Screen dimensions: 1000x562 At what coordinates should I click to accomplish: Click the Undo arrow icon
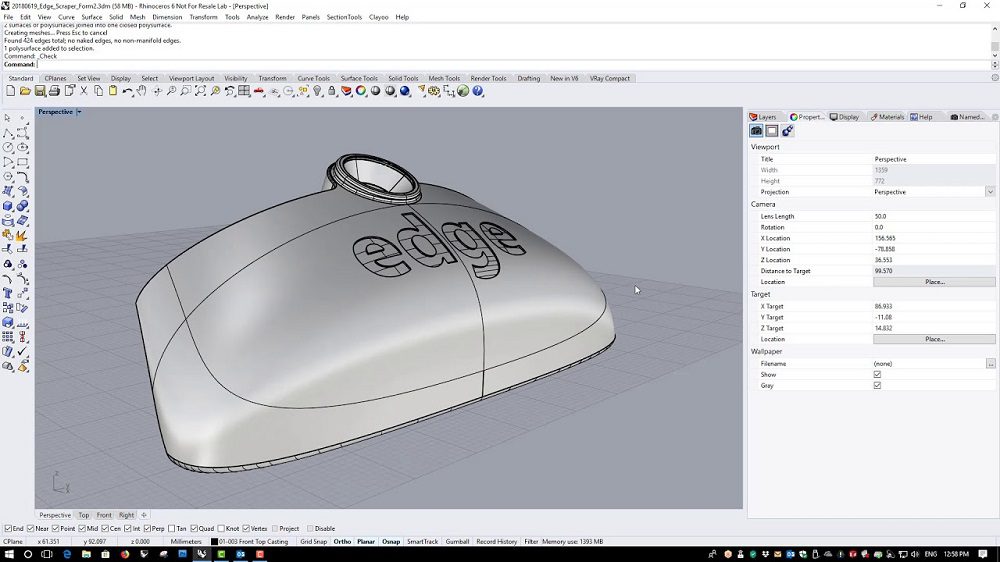pos(128,91)
